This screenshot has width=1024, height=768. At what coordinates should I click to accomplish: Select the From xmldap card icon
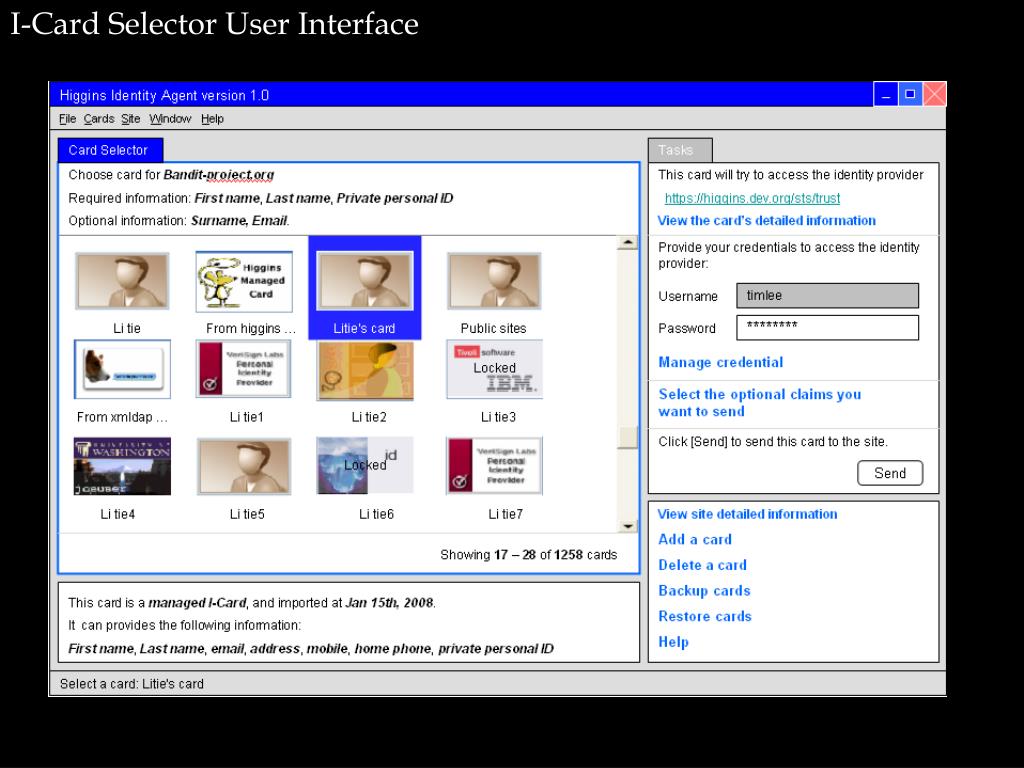(122, 369)
